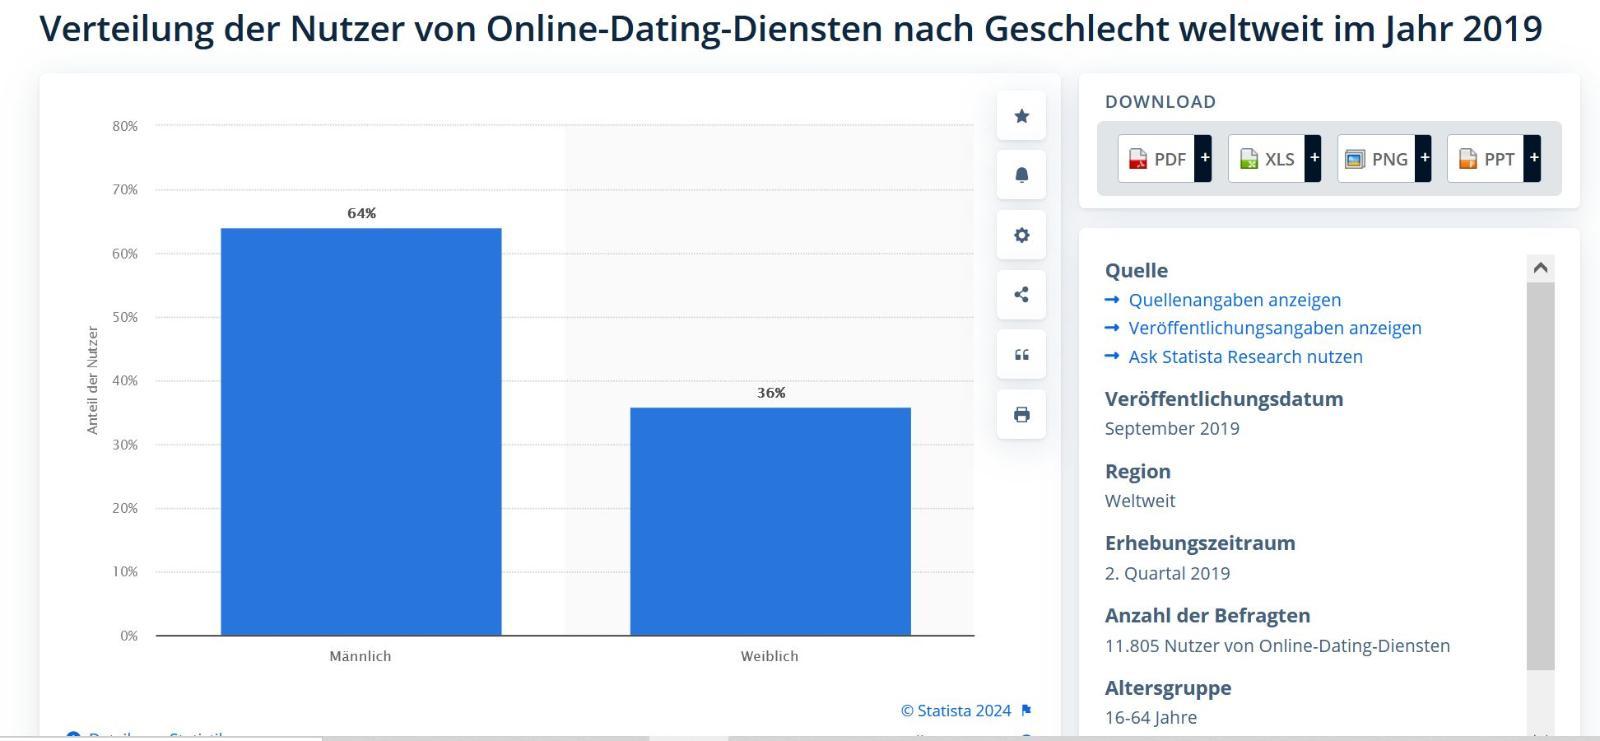
Task: Expand the plus next to PPT
Action: [x=1533, y=158]
